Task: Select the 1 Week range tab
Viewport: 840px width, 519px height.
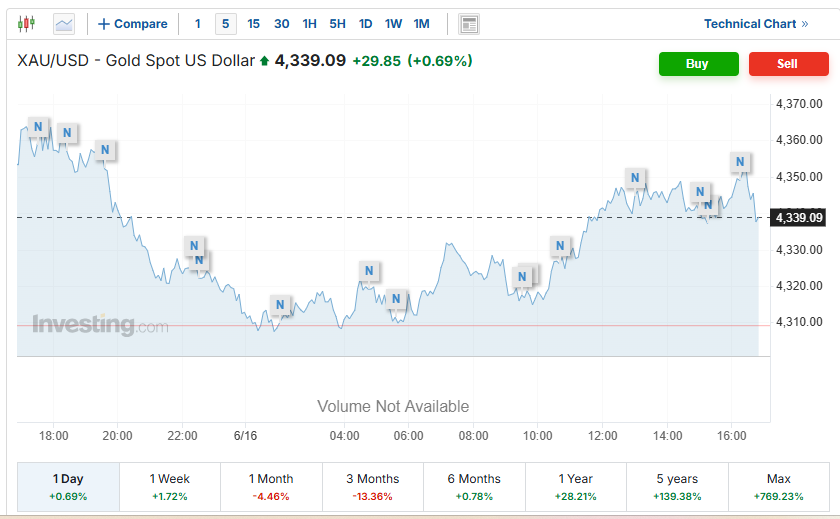Action: click(170, 487)
